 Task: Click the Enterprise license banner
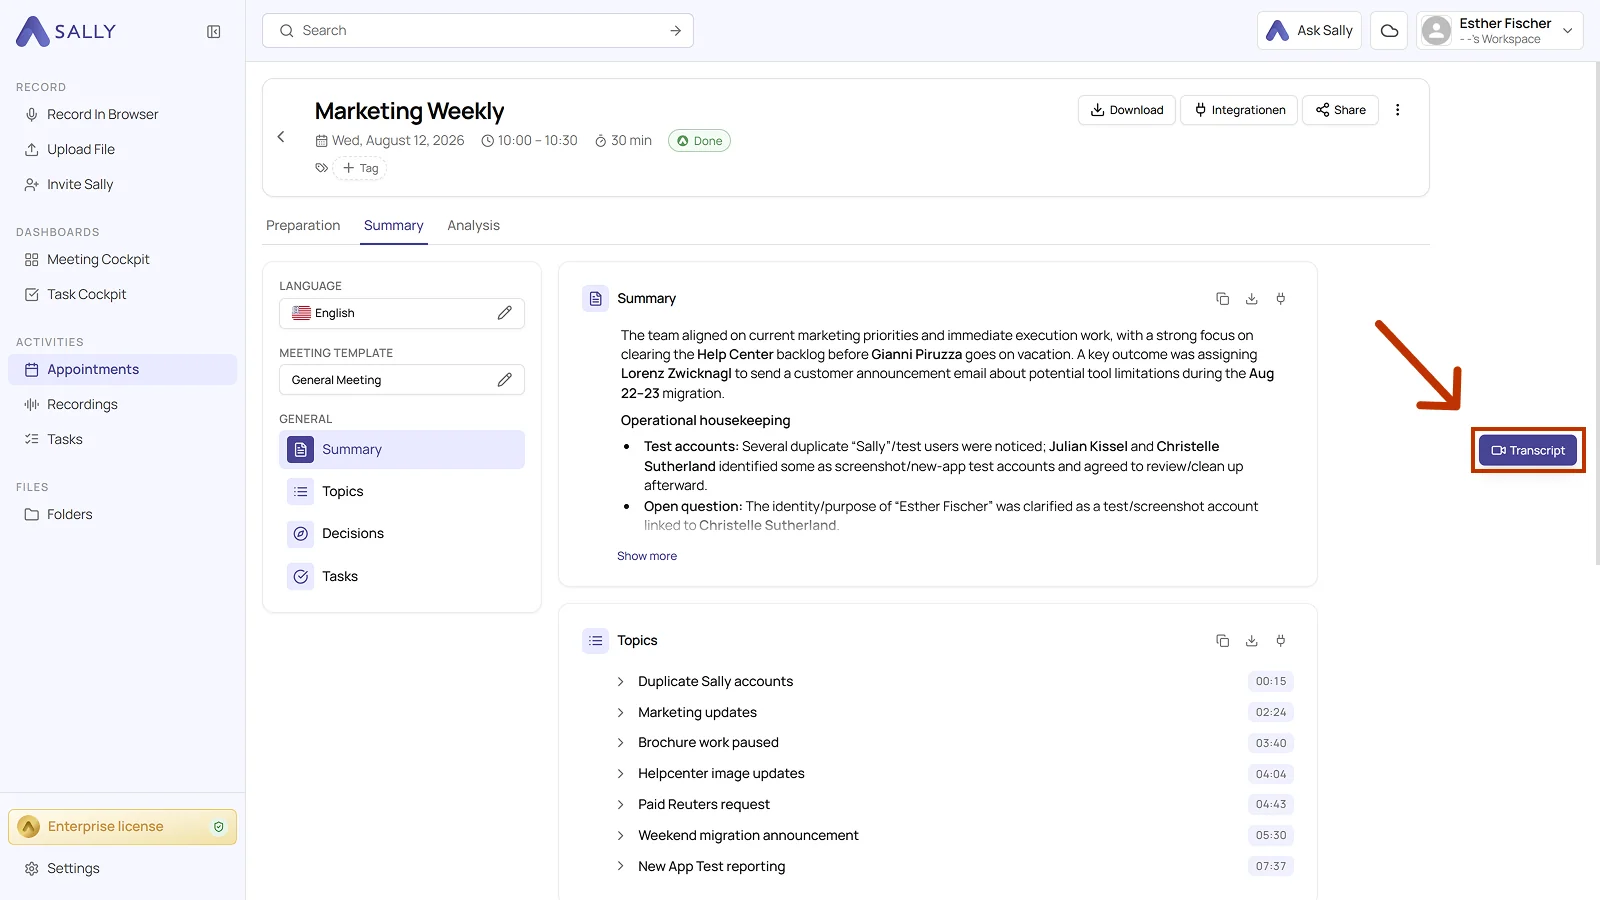[122, 827]
